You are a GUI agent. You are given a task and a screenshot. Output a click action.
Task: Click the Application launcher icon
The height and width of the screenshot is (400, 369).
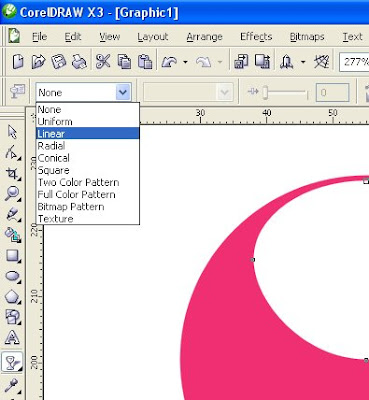coord(287,62)
